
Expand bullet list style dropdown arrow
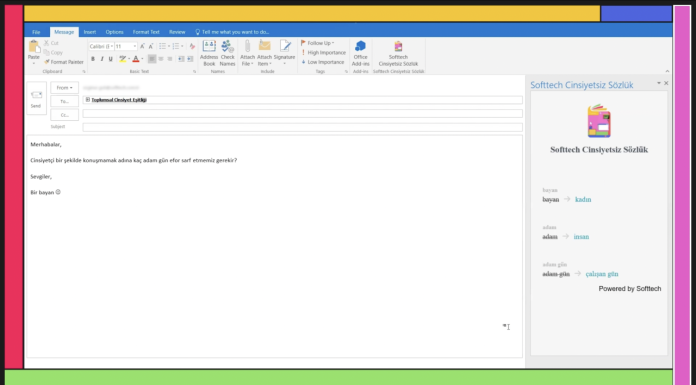[x=169, y=46]
